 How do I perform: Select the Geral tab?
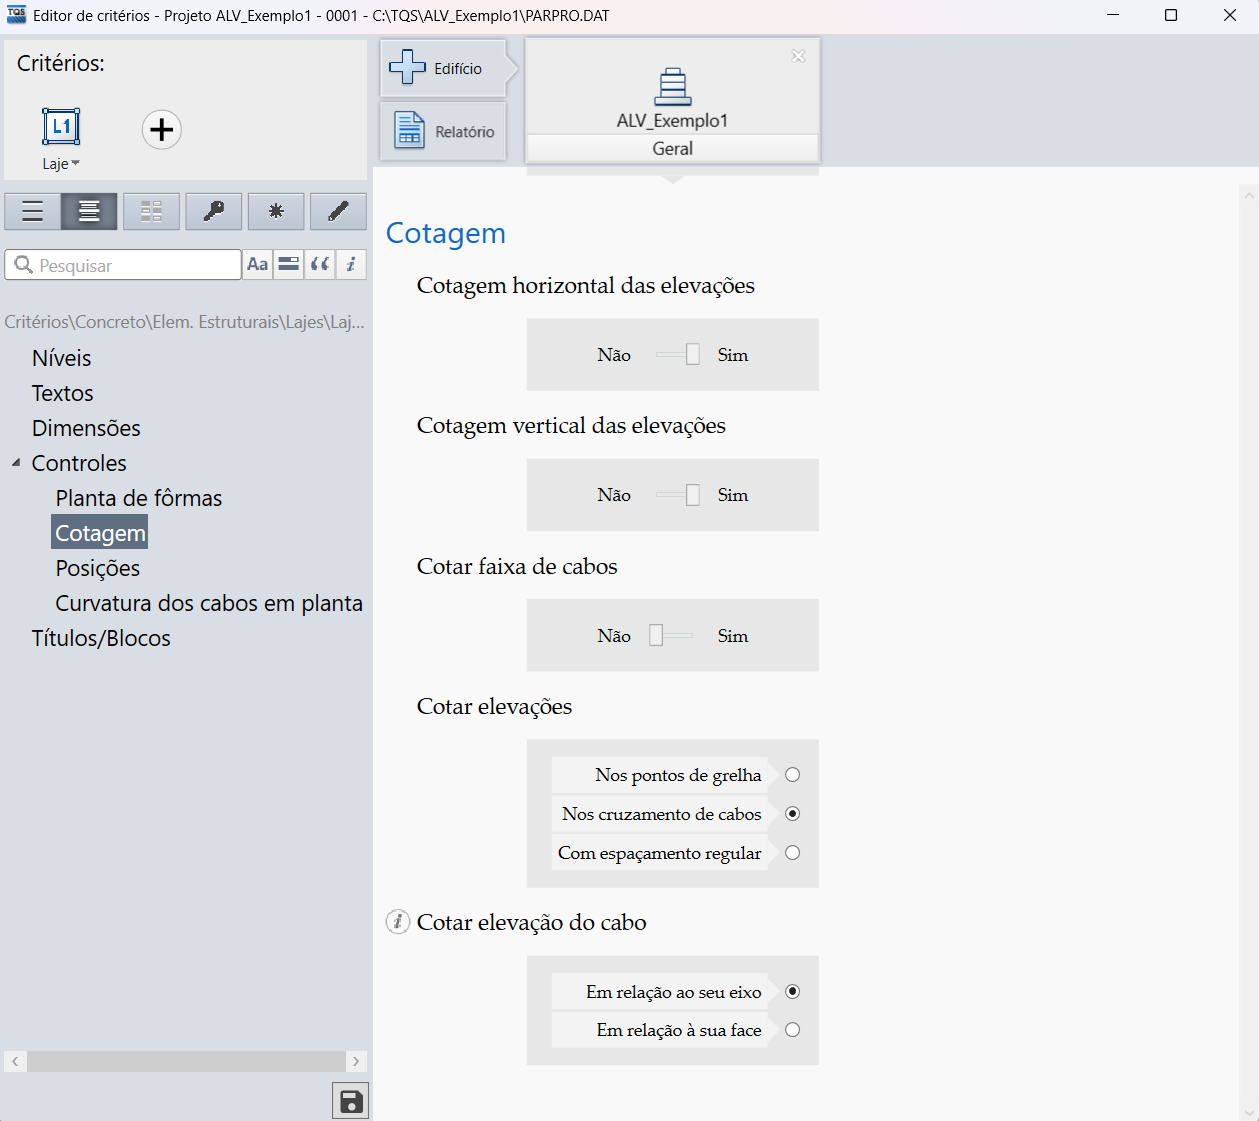[672, 148]
